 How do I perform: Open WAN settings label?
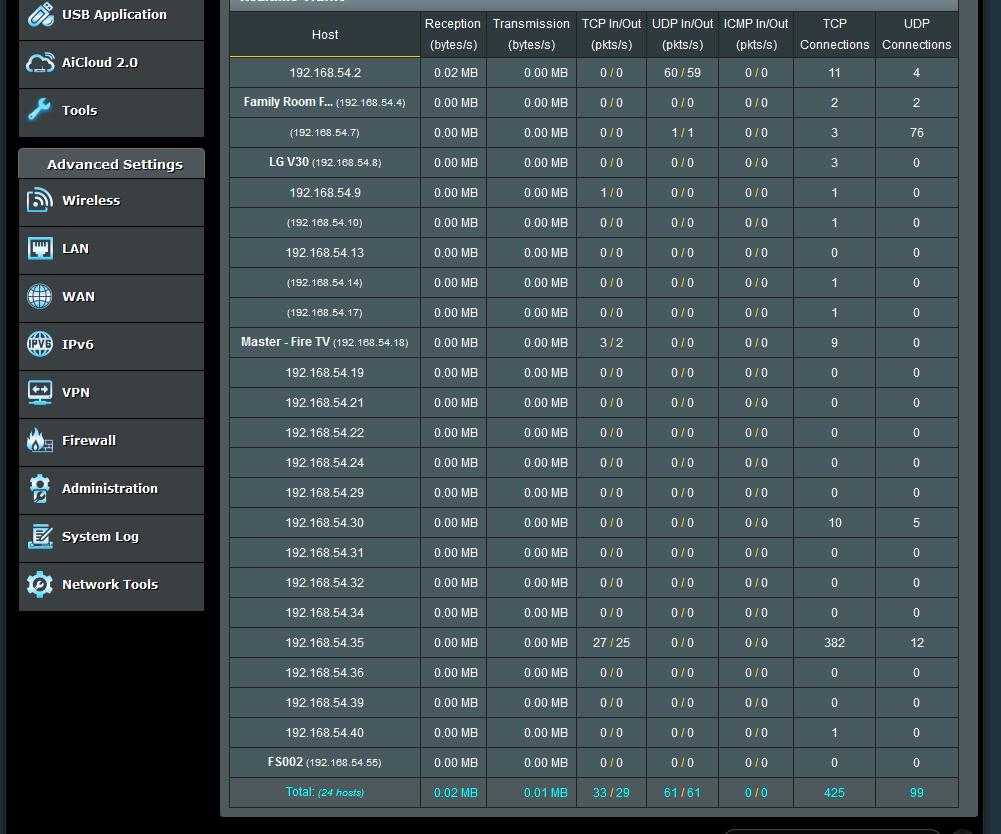(79, 296)
